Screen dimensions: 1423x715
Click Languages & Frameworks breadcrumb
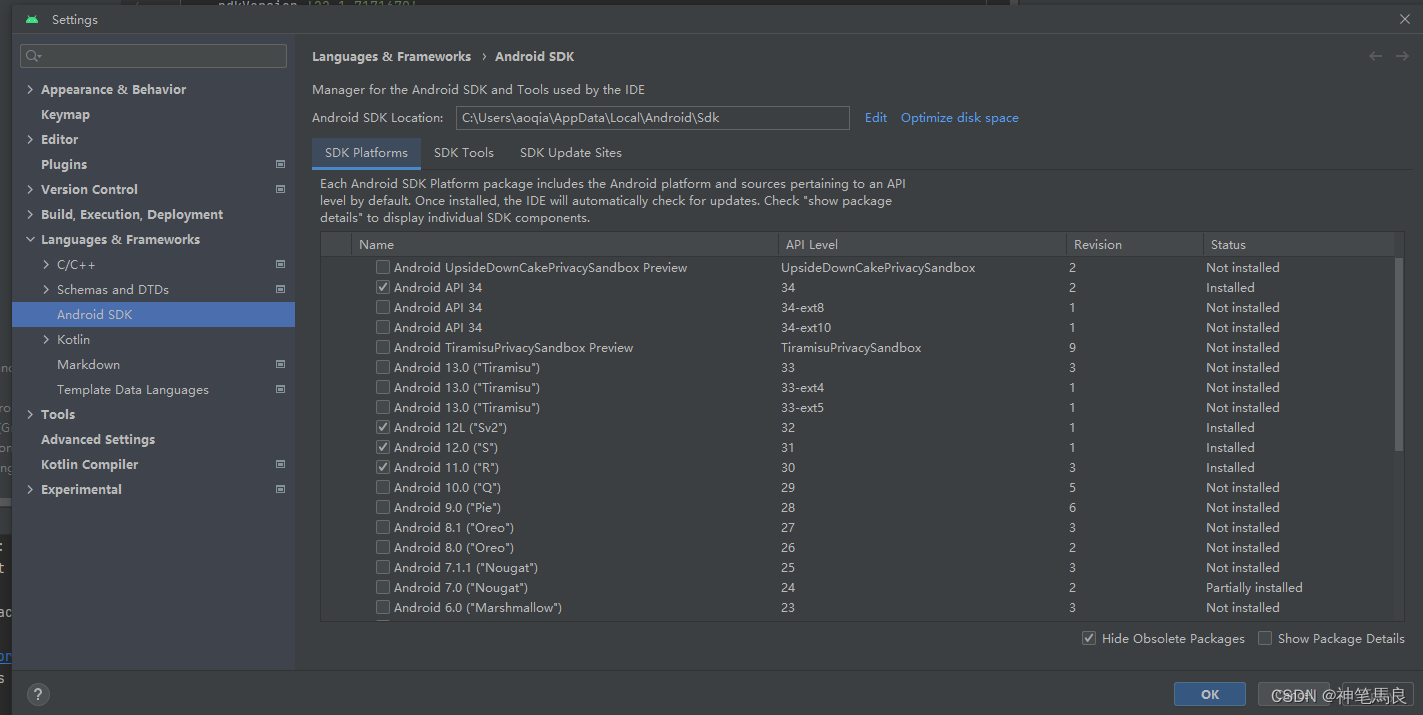391,56
